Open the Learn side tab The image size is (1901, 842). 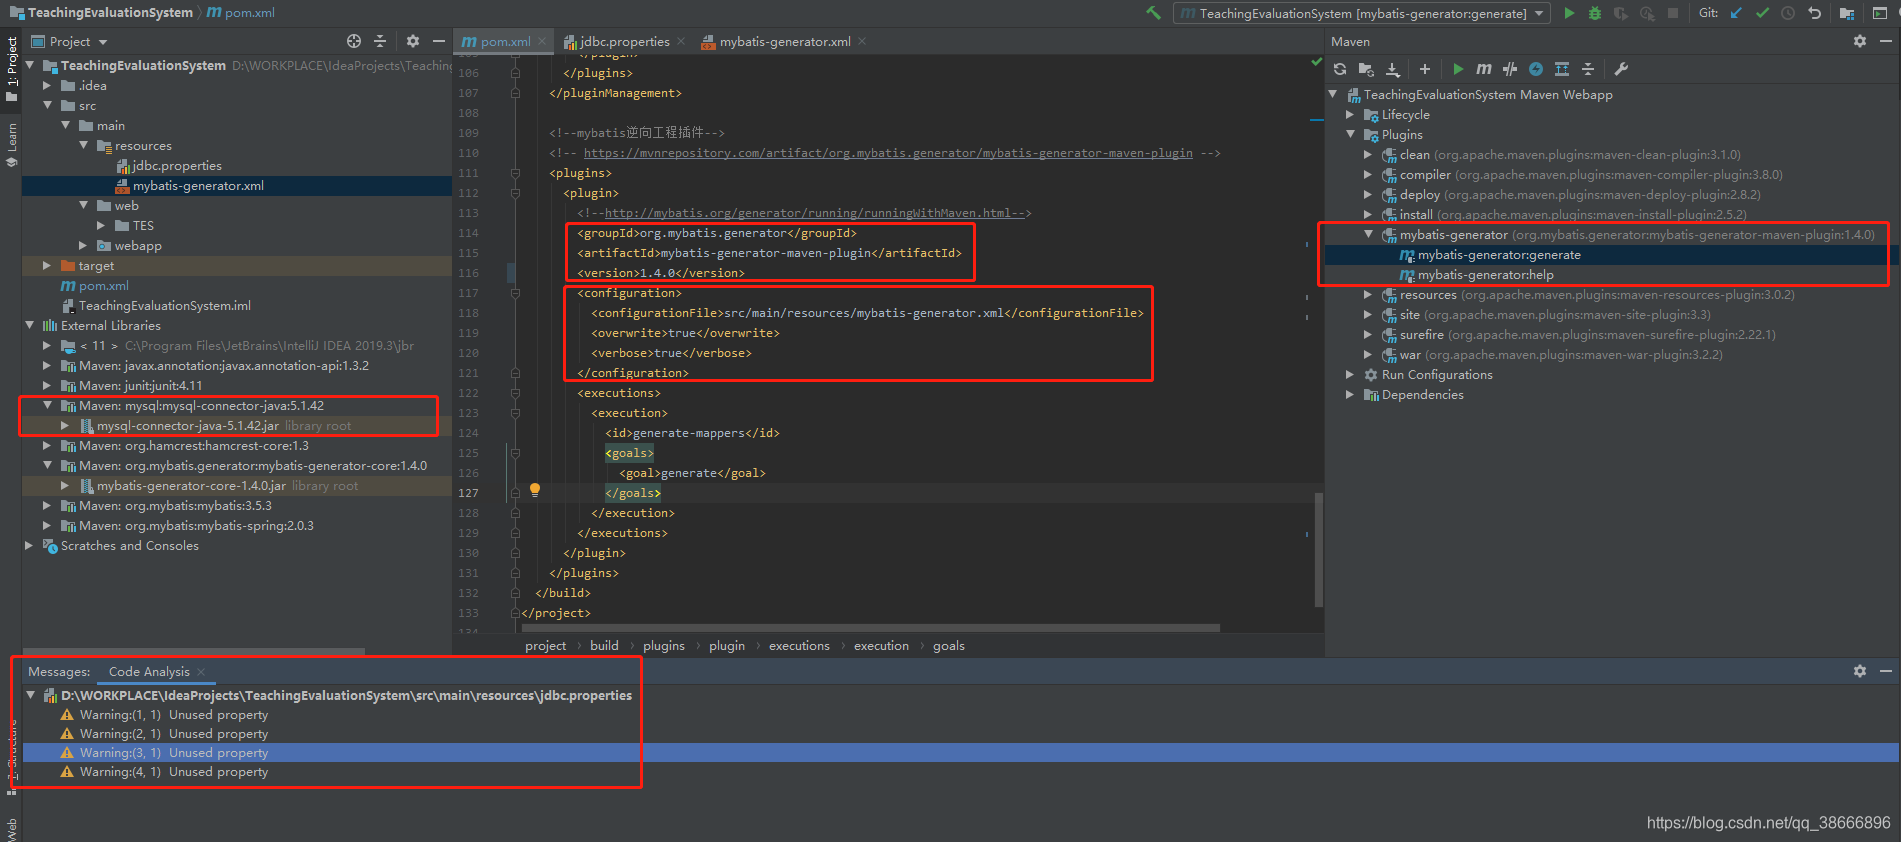(11, 143)
